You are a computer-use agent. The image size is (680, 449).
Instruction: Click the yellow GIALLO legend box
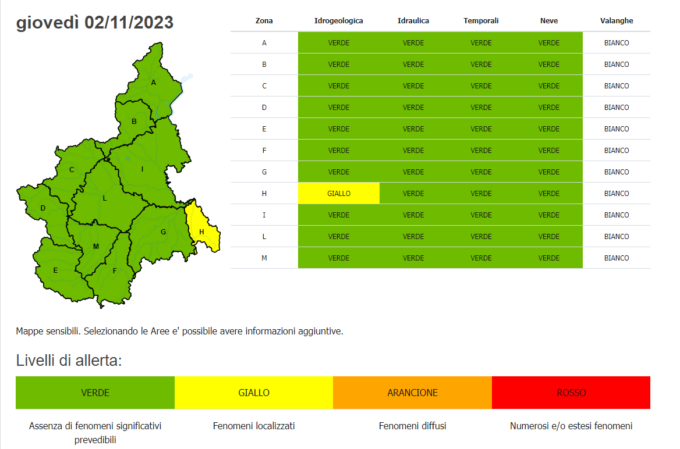pyautogui.click(x=253, y=393)
